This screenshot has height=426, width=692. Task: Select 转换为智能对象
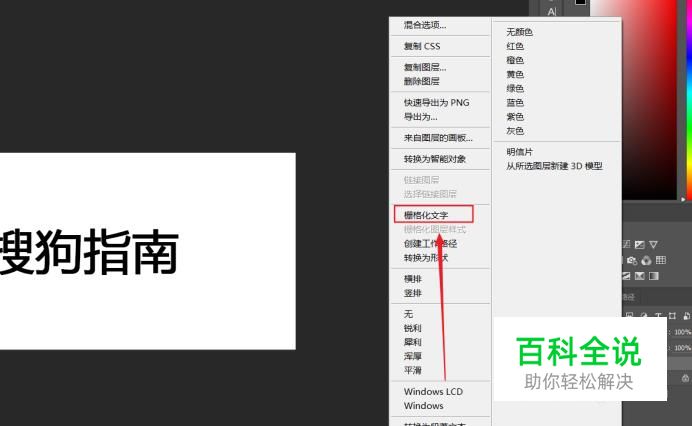coord(435,159)
